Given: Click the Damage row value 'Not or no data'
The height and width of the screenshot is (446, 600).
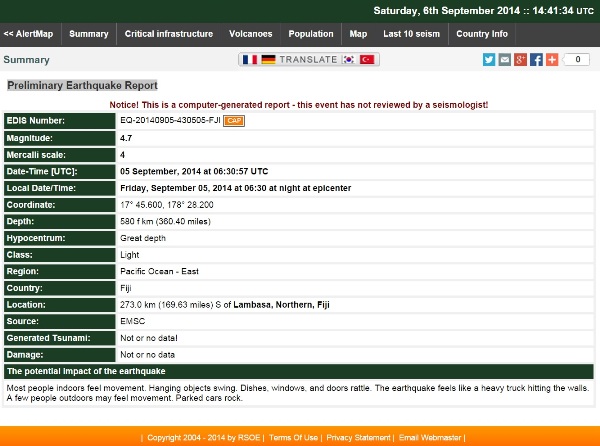Looking at the screenshot, I should click(147, 355).
